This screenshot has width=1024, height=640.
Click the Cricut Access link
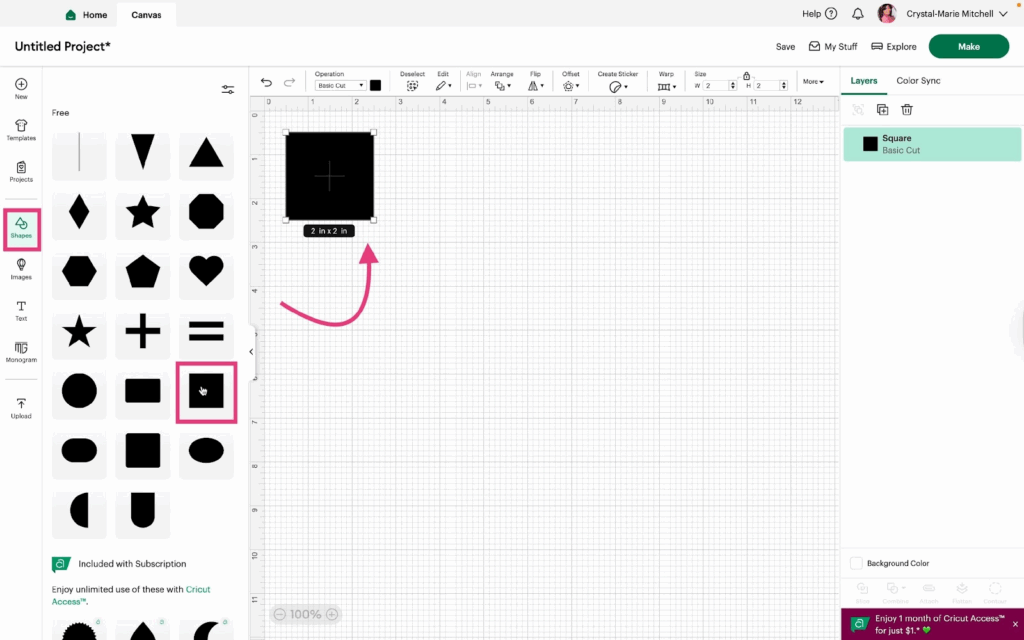[198, 589]
